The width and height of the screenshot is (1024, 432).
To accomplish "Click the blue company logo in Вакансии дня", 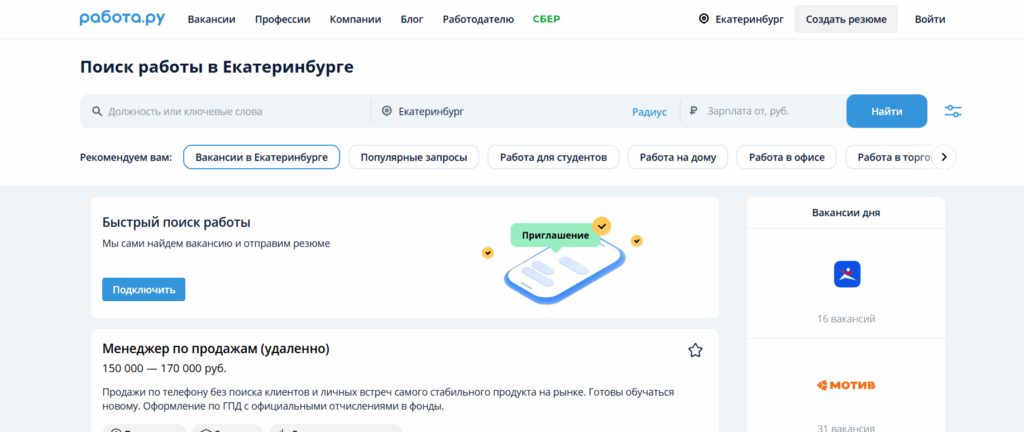I will tap(846, 274).
